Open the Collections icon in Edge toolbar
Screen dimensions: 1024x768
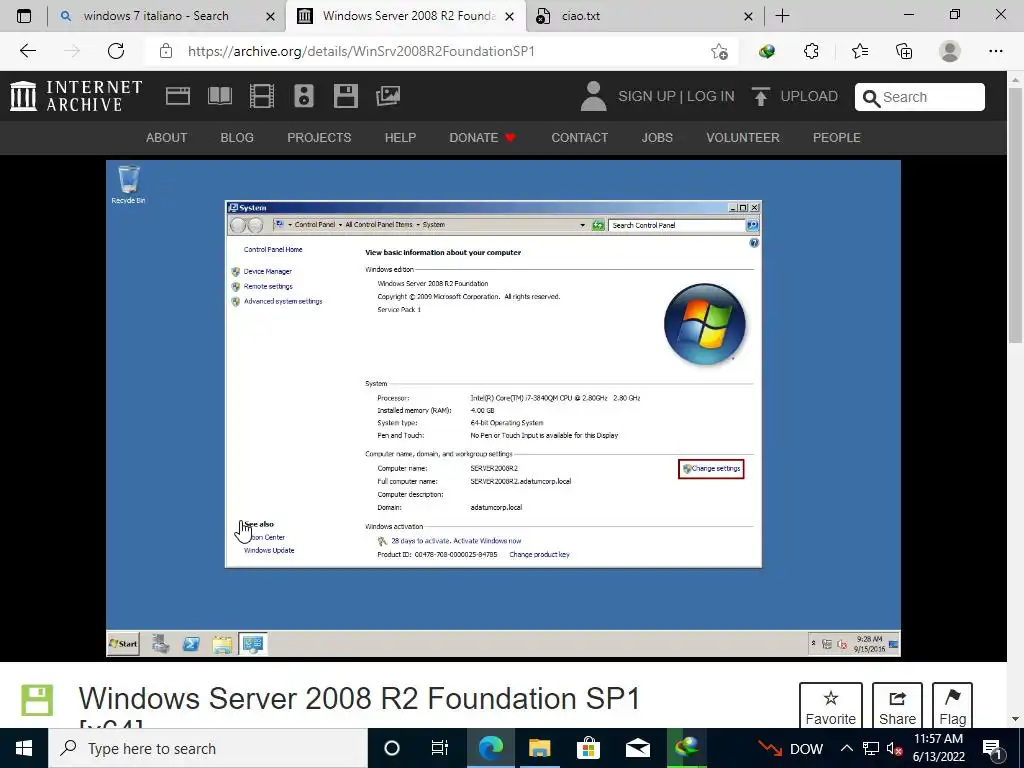point(904,51)
